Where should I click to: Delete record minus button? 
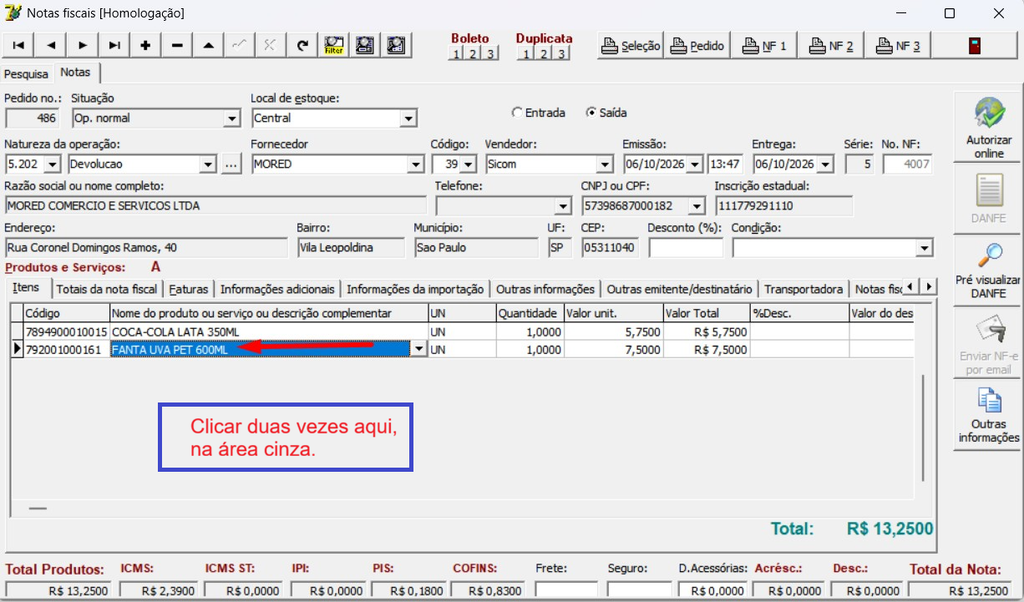coord(177,45)
